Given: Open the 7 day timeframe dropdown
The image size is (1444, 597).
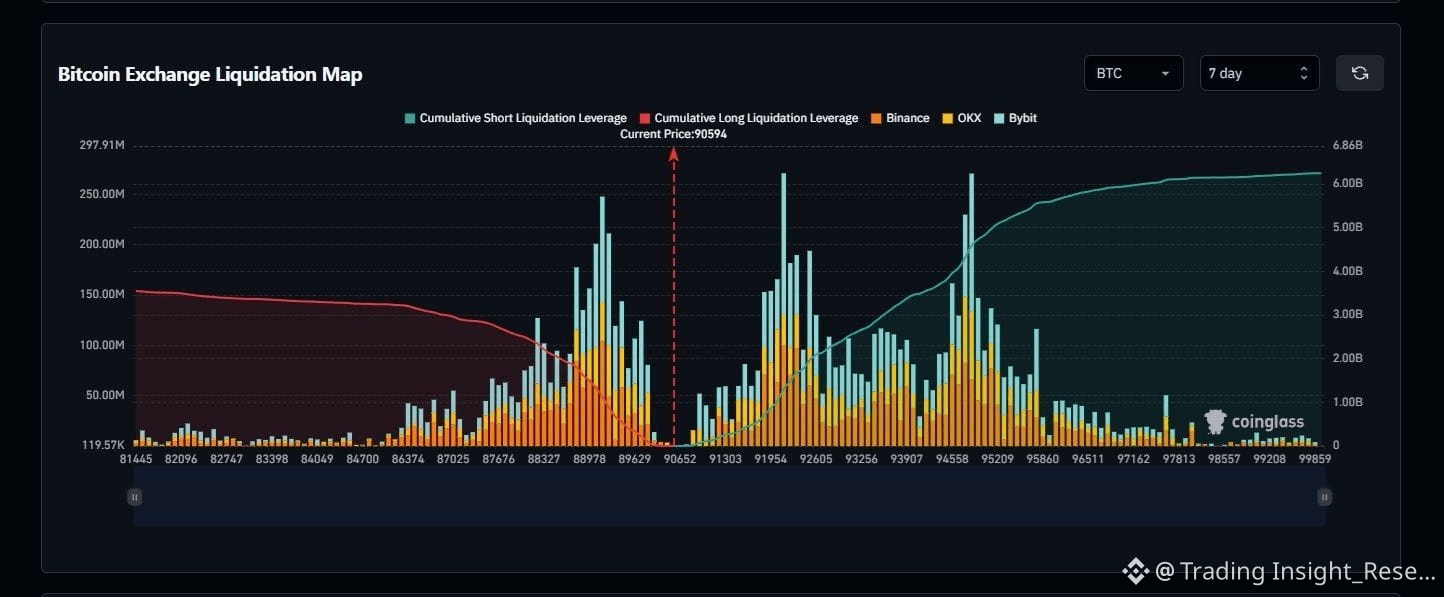Looking at the screenshot, I should point(1259,73).
